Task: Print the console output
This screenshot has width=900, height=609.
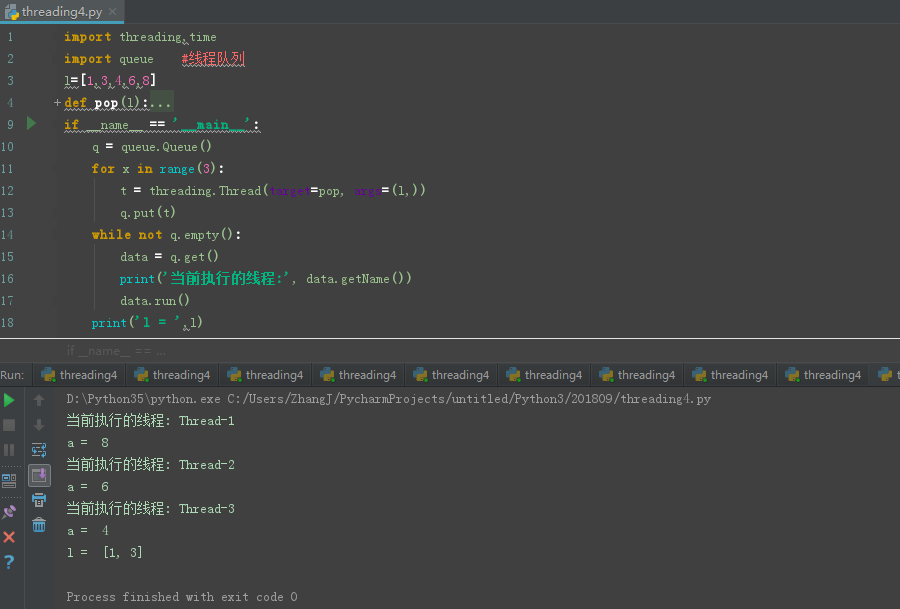Action: point(39,500)
